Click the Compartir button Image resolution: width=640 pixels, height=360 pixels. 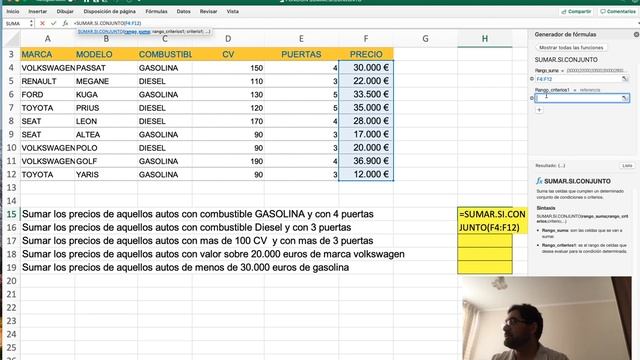[576, 11]
